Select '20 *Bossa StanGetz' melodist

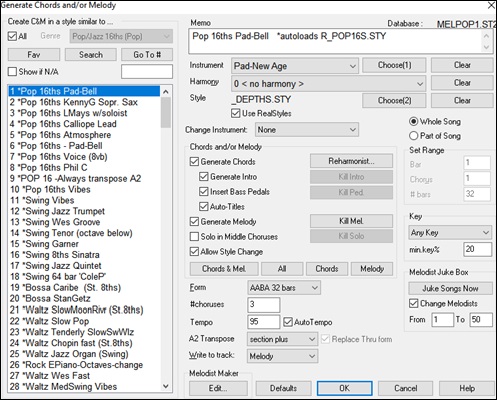(84, 298)
